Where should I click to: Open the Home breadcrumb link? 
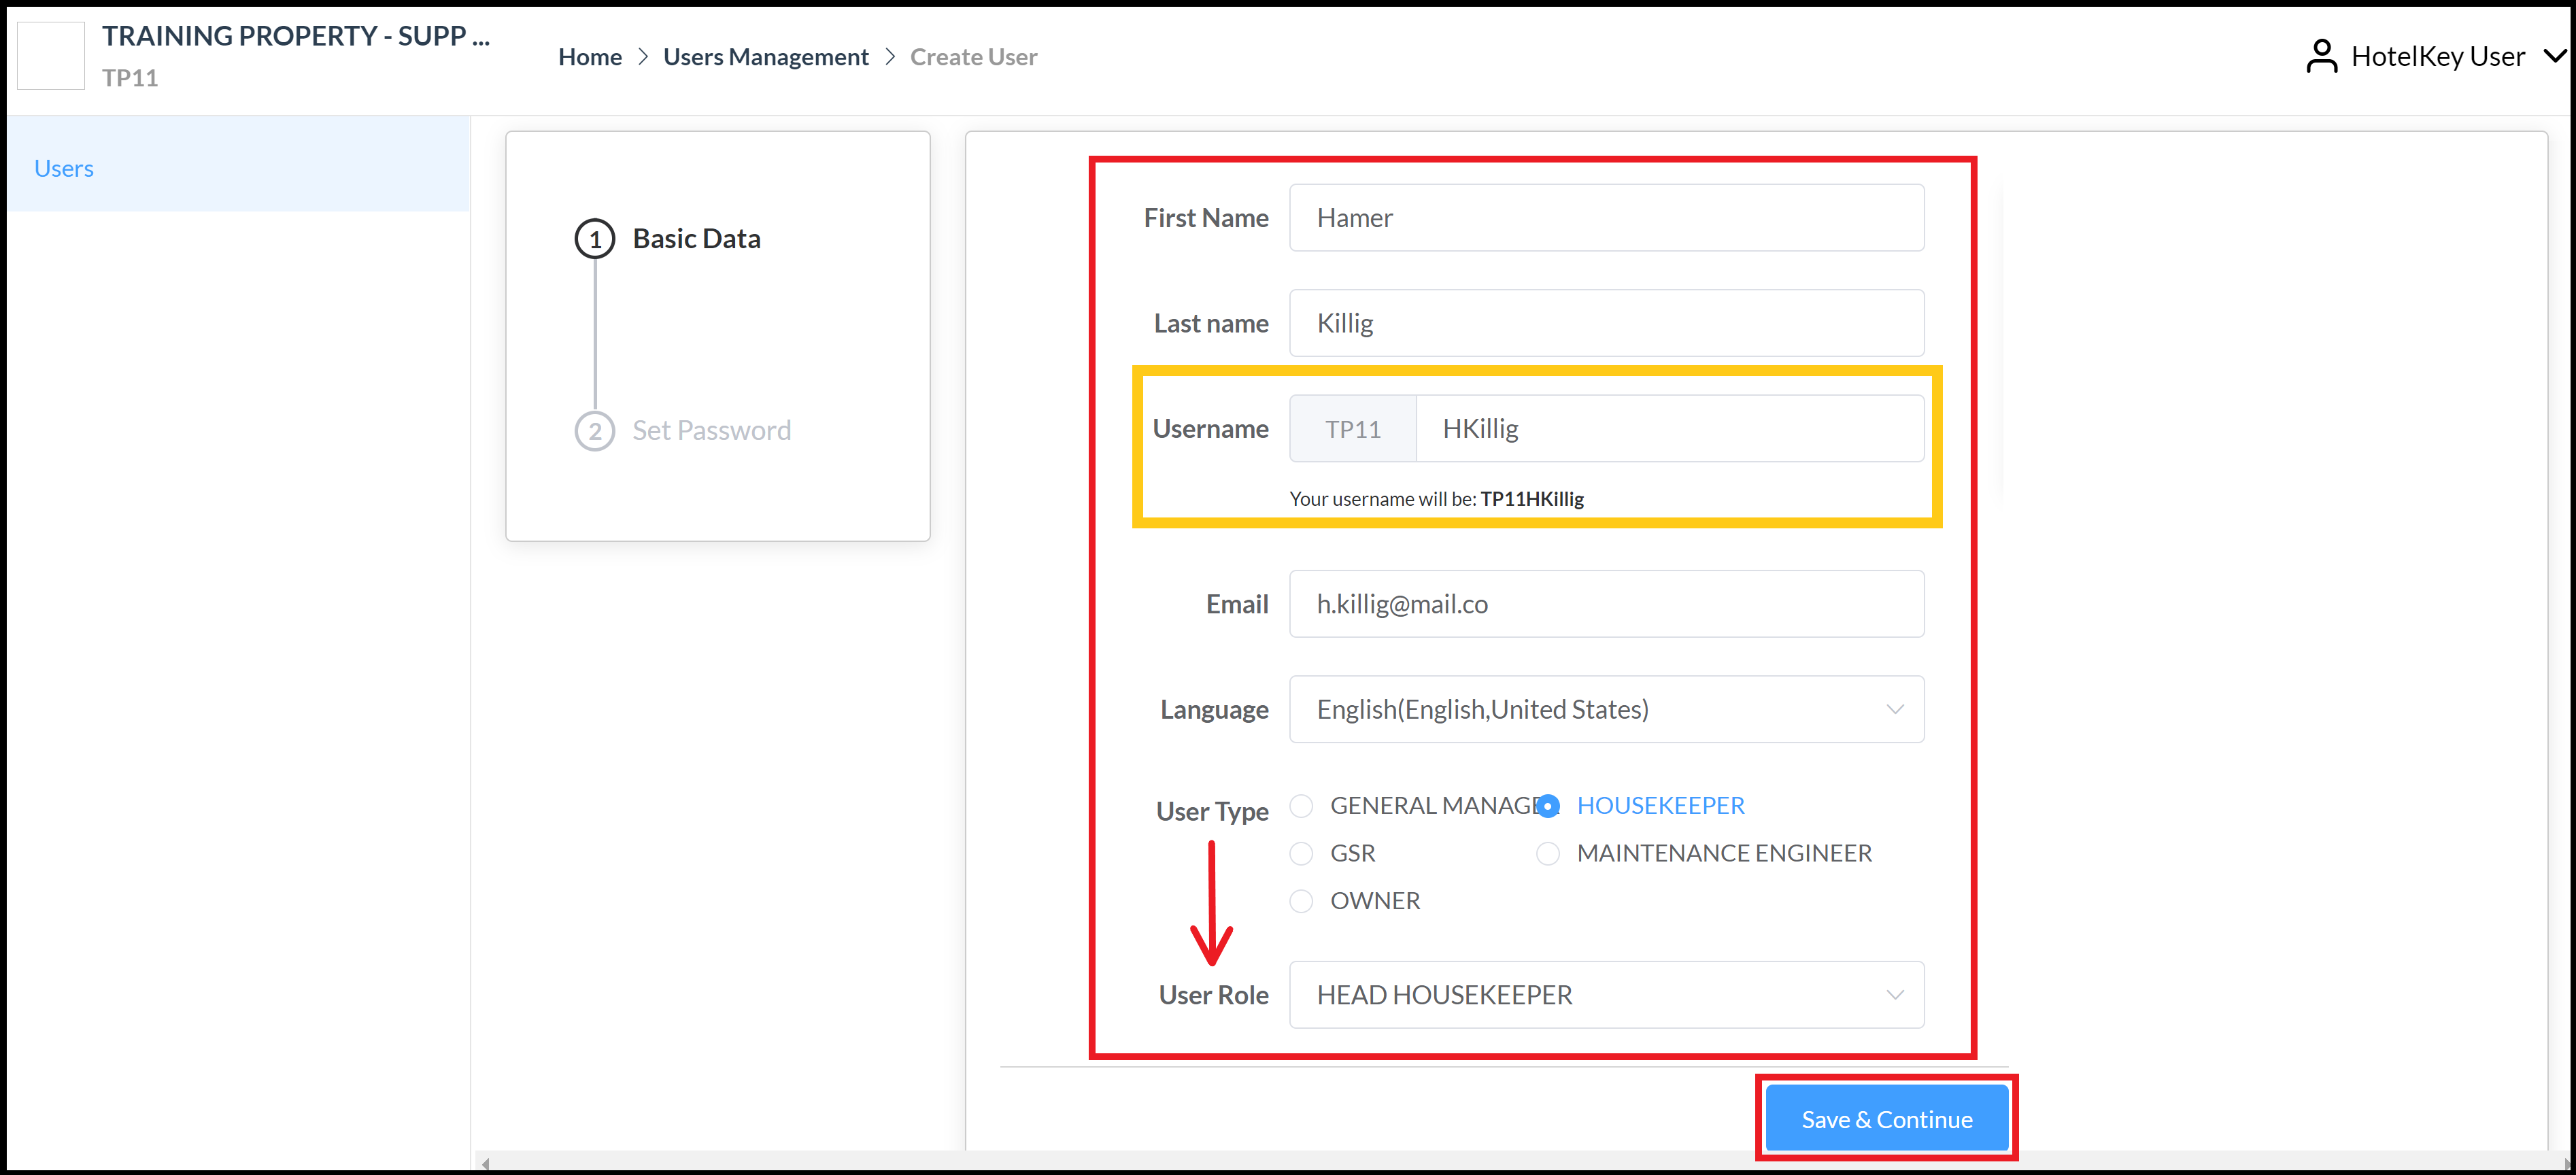tap(589, 56)
